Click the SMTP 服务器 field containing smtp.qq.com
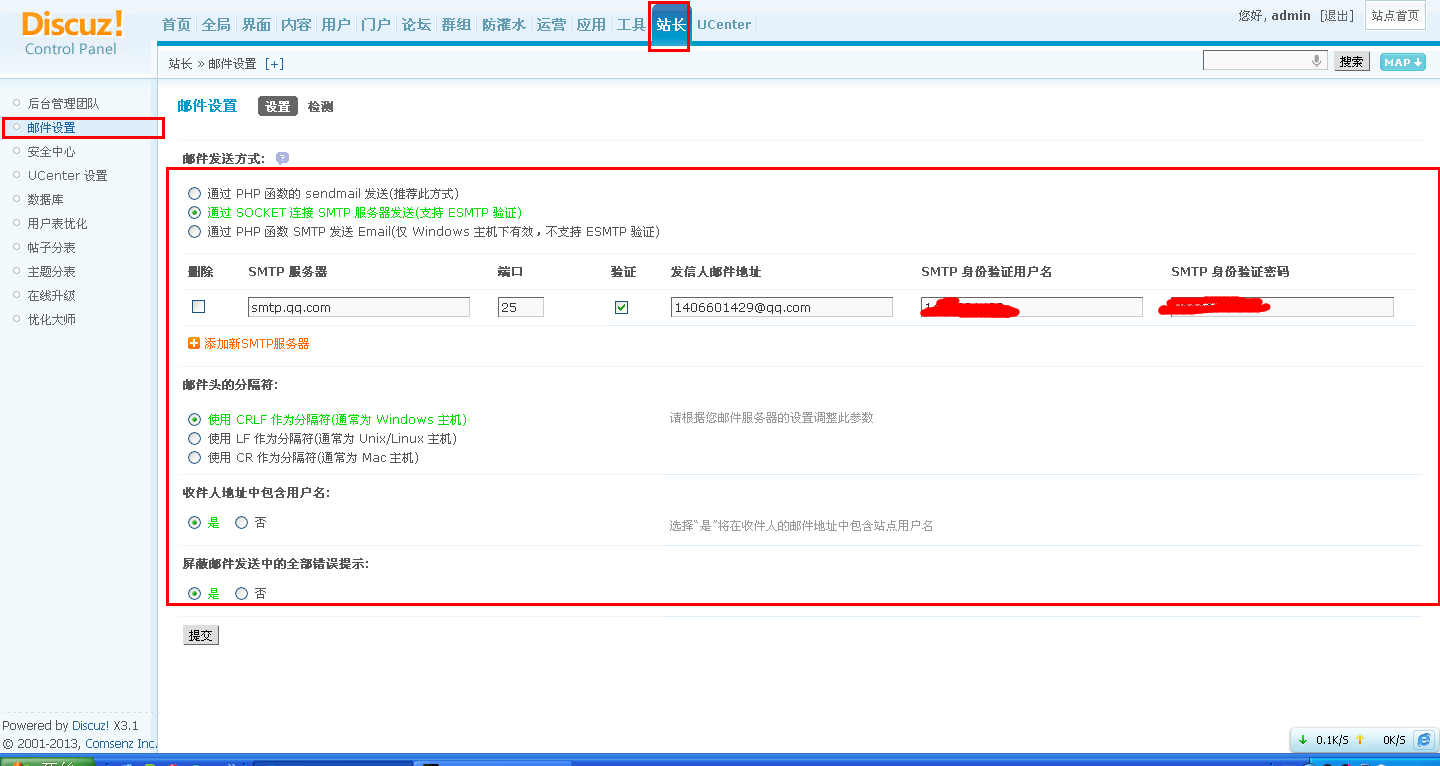Viewport: 1440px width, 766px height. pos(359,307)
